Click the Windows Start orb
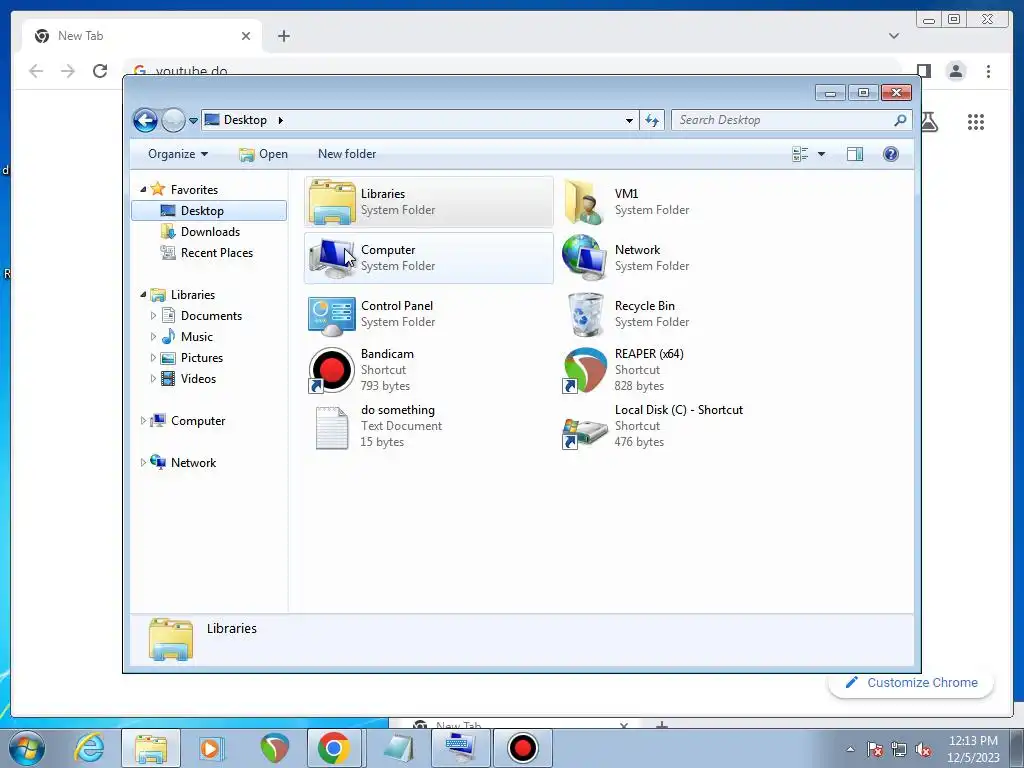Viewport: 1024px width, 768px height. (27, 748)
